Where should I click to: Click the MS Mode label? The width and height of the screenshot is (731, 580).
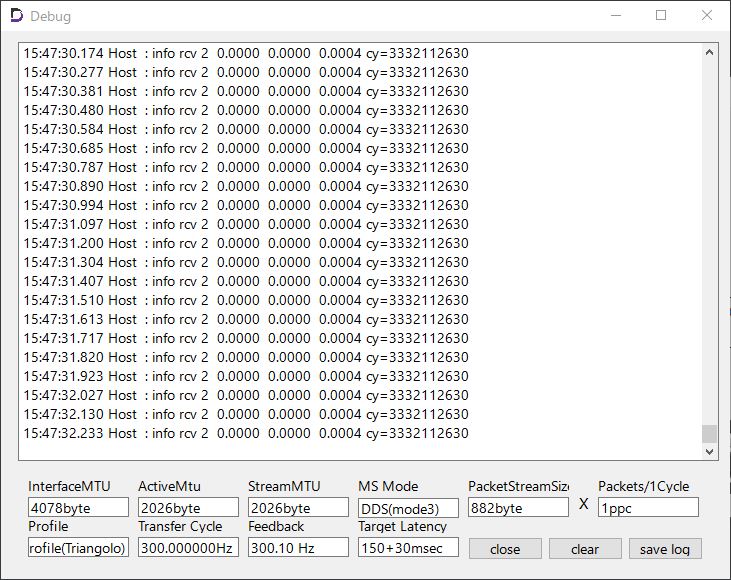[388, 486]
